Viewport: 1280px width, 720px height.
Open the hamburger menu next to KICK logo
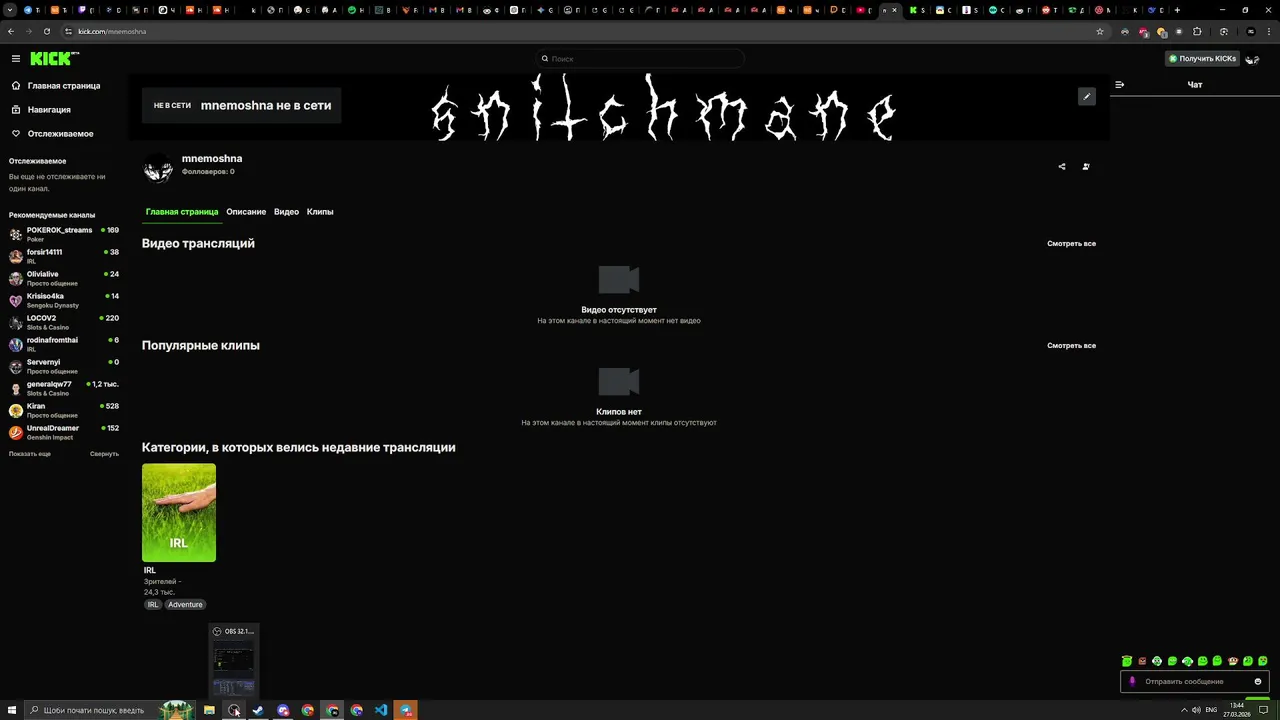click(x=16, y=59)
